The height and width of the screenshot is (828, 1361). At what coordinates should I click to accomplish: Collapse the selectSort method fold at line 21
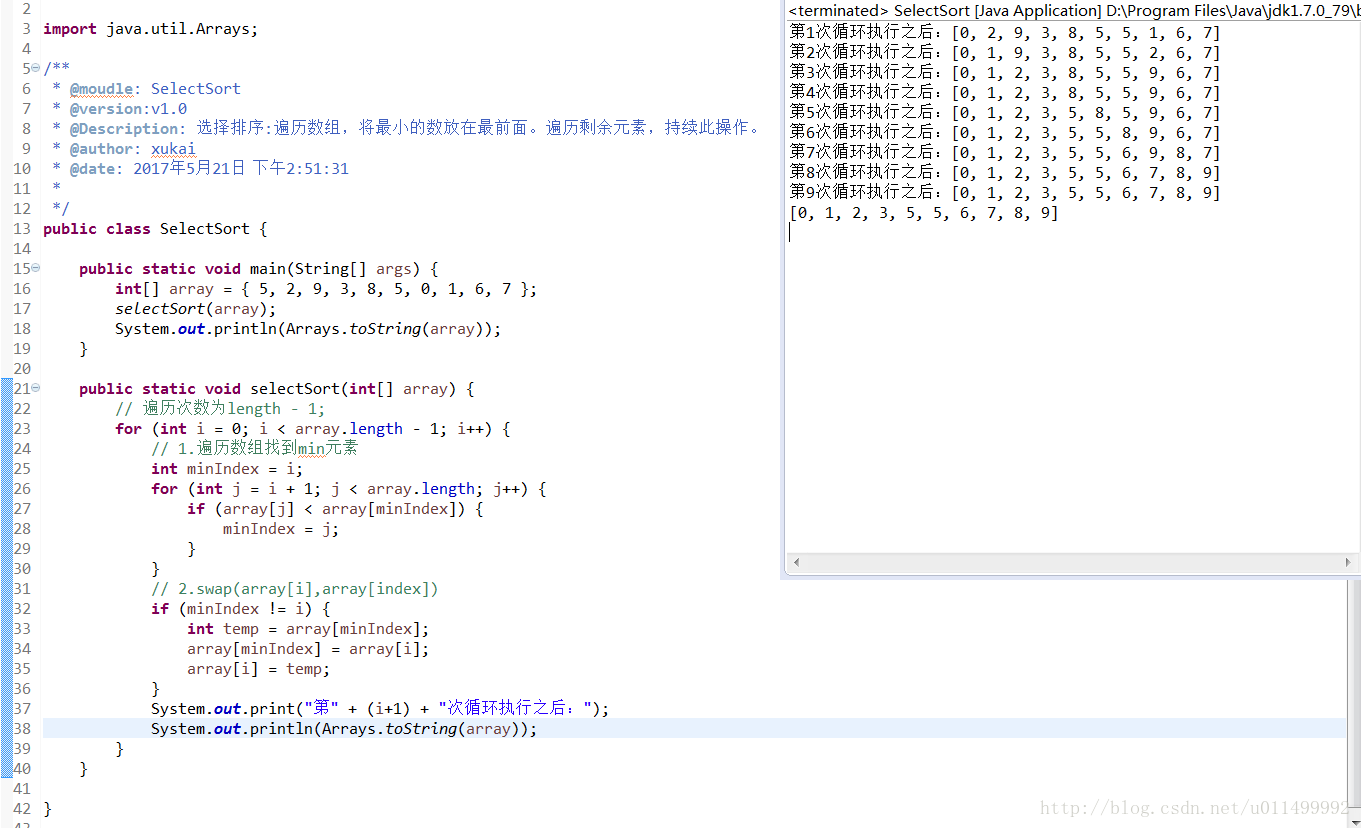[36, 388]
